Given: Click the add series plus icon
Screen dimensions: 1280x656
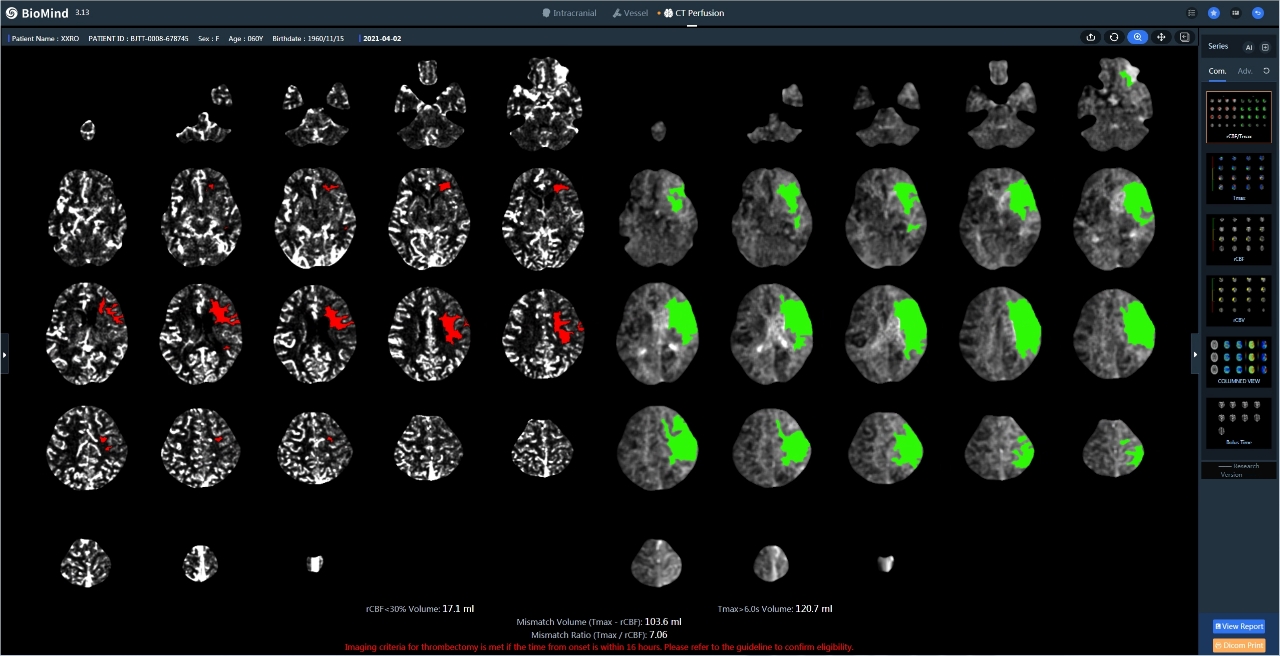Looking at the screenshot, I should coord(1265,47).
